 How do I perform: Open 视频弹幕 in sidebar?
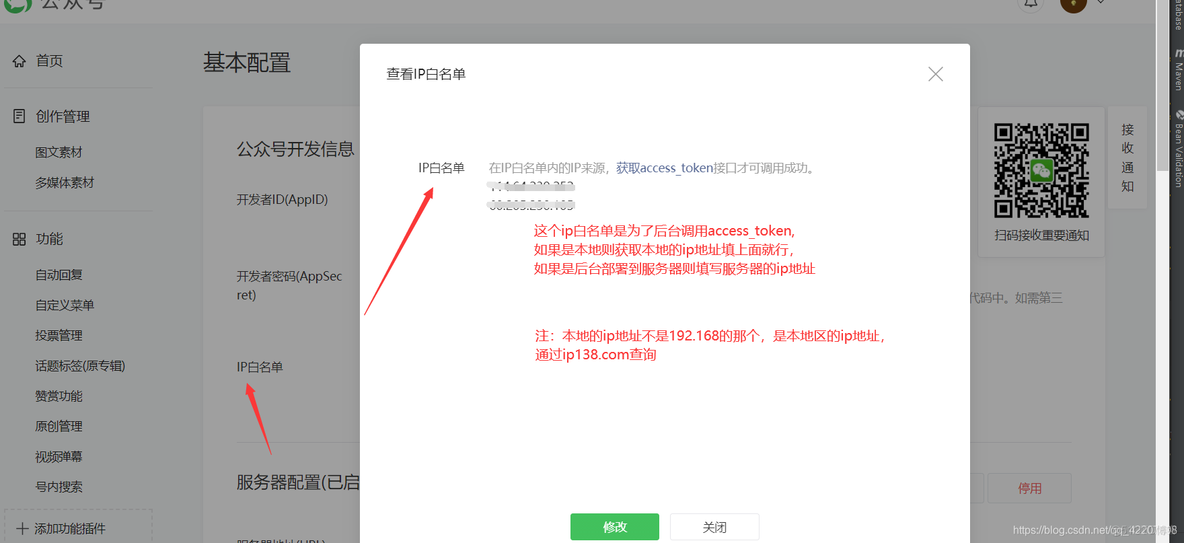[58, 457]
